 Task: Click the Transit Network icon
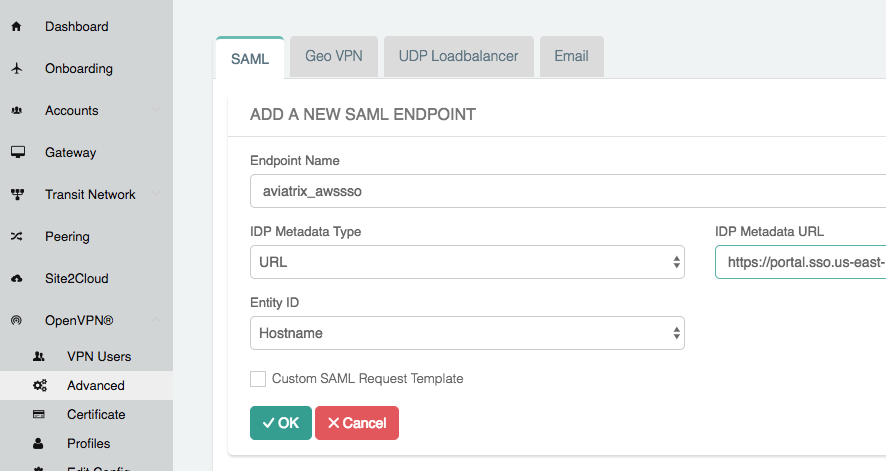(x=16, y=195)
